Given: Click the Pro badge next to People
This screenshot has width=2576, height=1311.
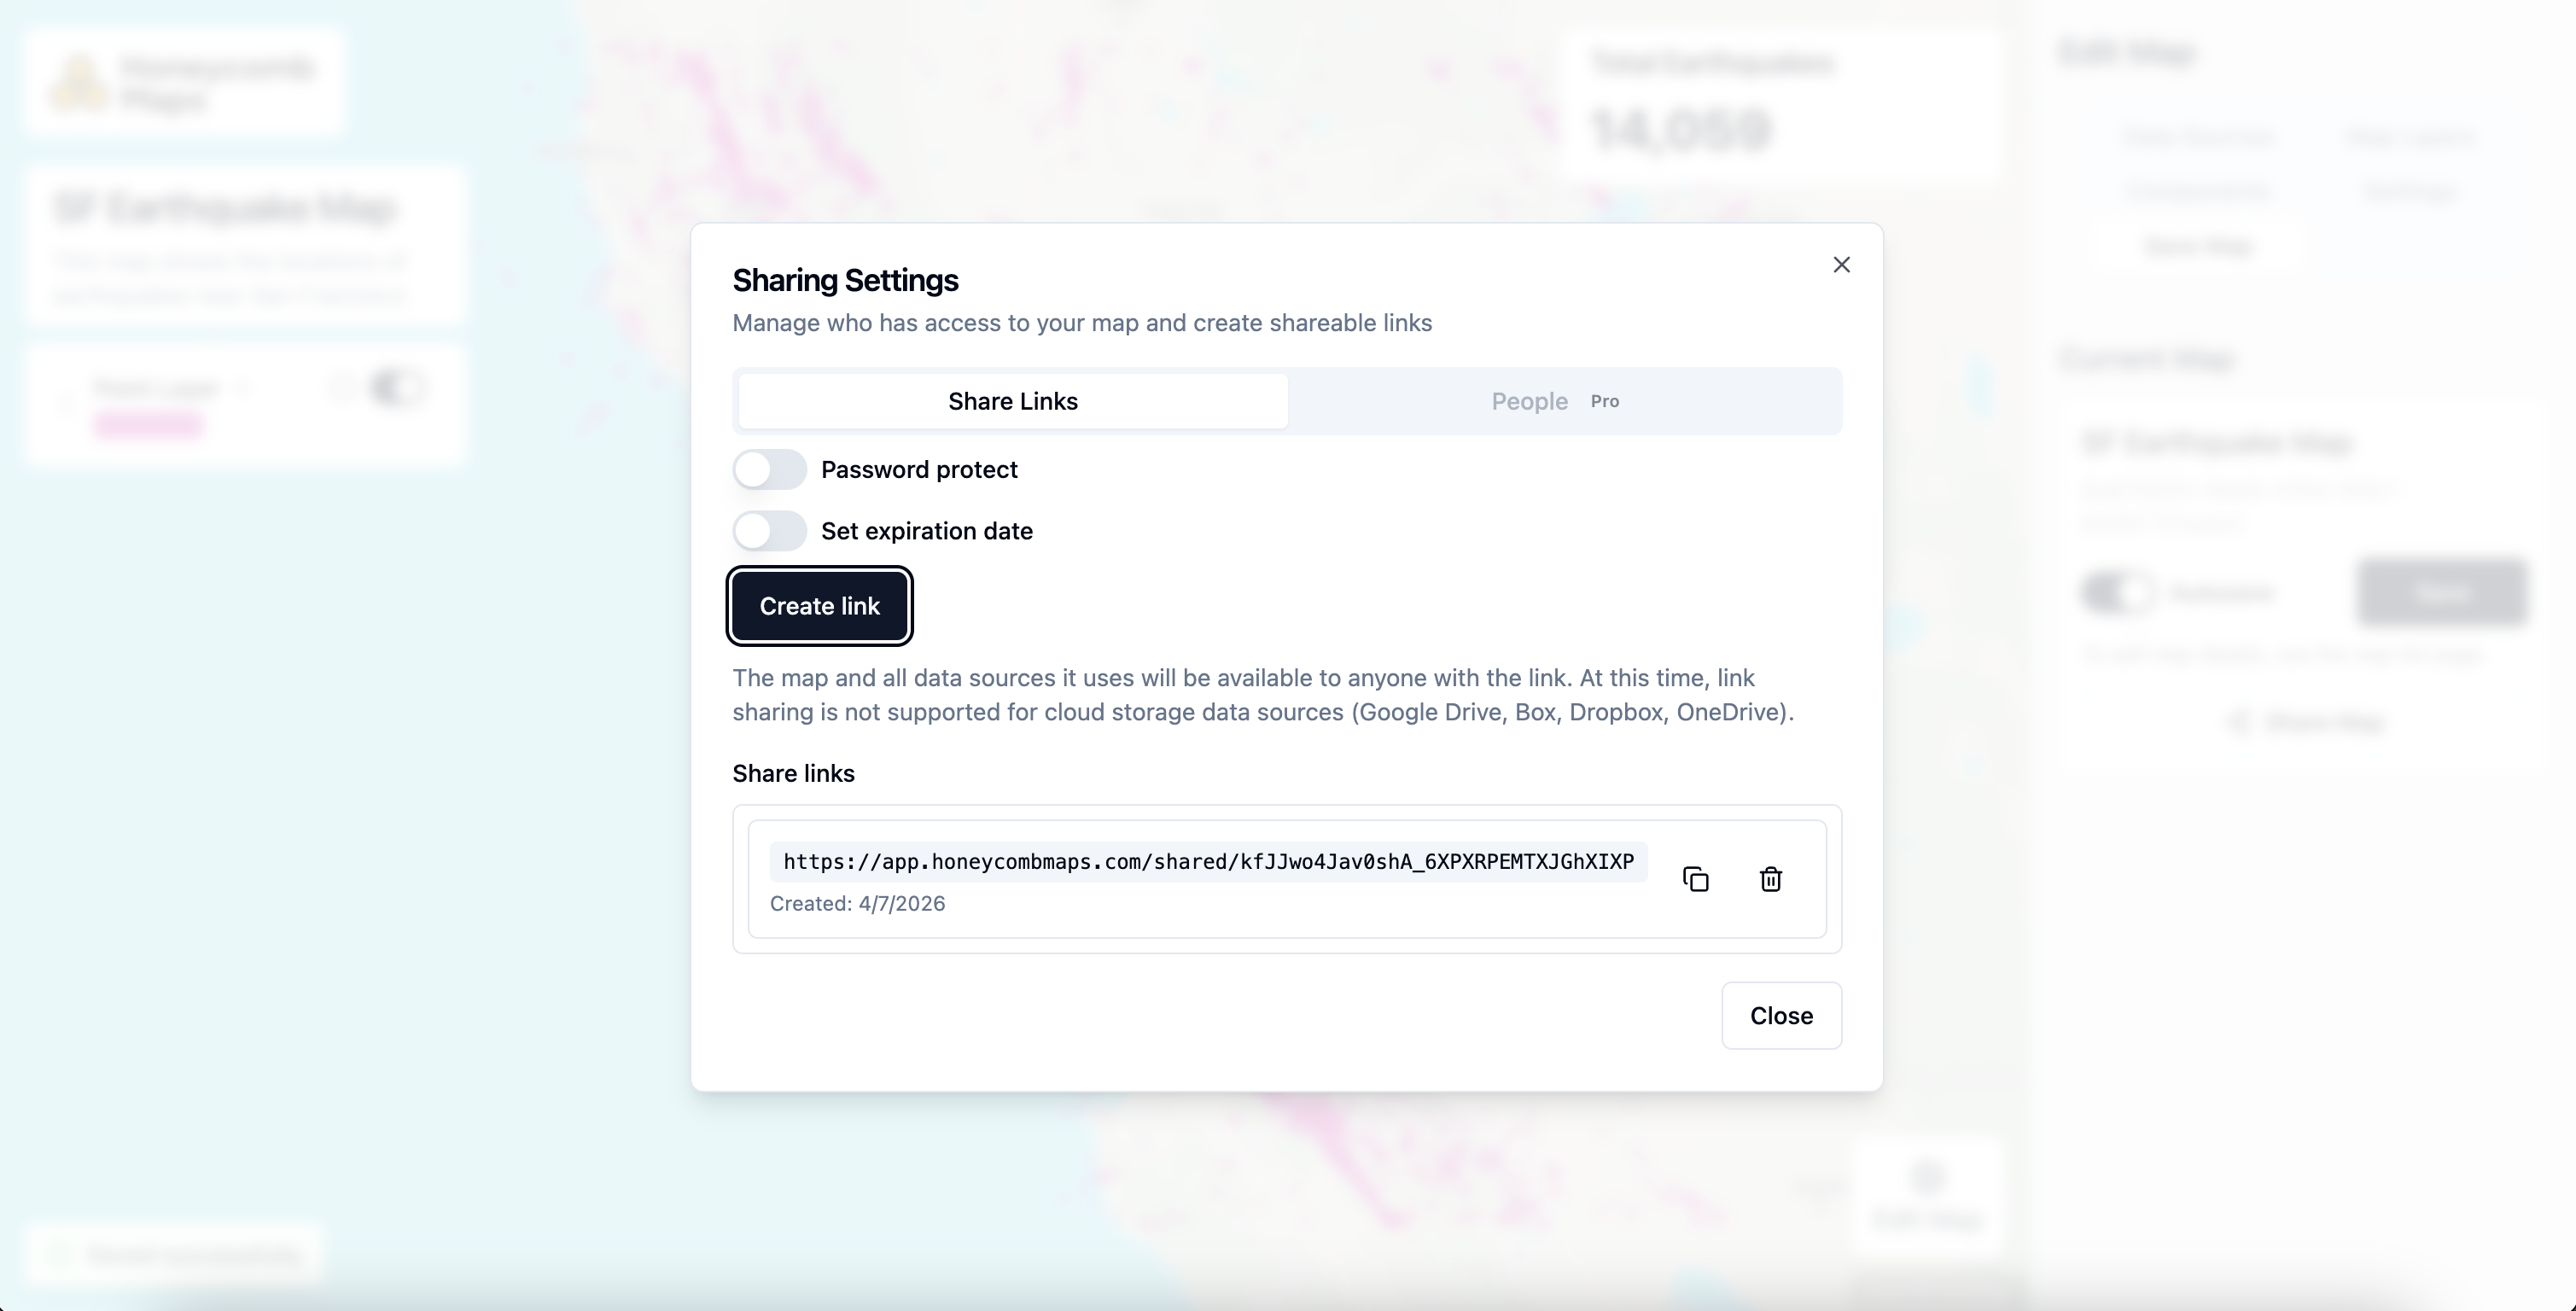Looking at the screenshot, I should tap(1605, 401).
